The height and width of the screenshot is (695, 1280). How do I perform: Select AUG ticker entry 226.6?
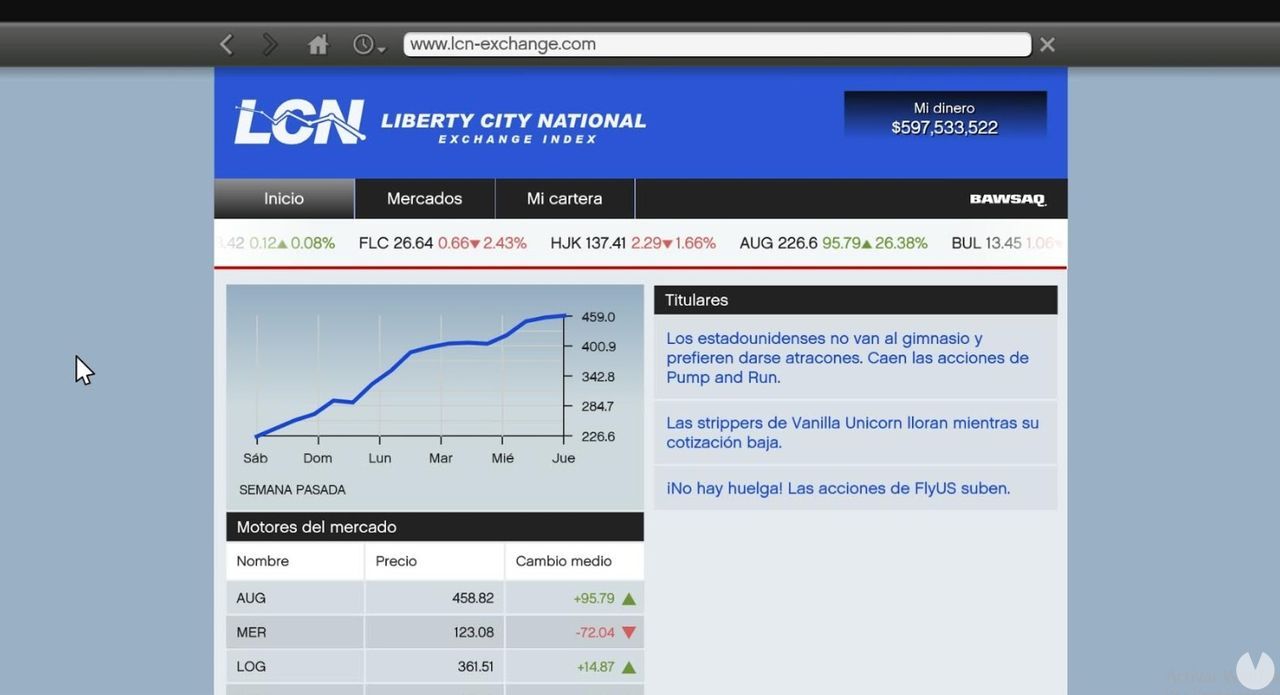click(x=833, y=243)
